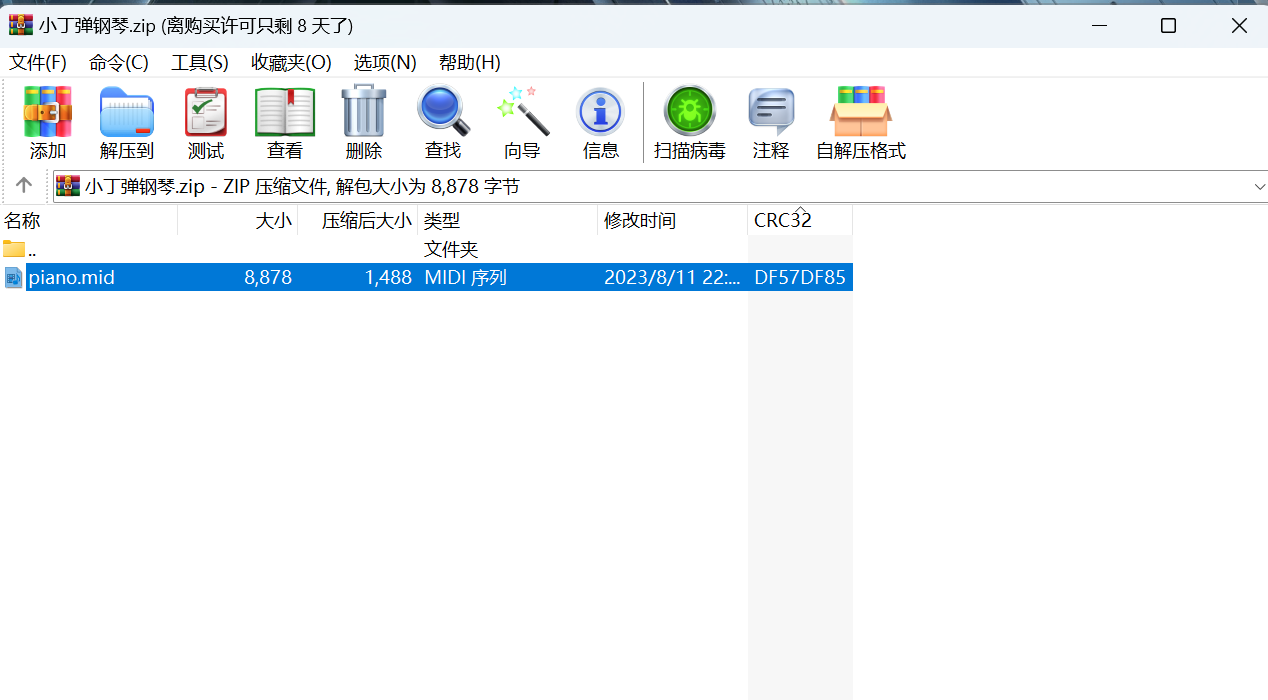Click the 文件夹 type label of the parent folder row
The image size is (1268, 700).
(x=451, y=249)
